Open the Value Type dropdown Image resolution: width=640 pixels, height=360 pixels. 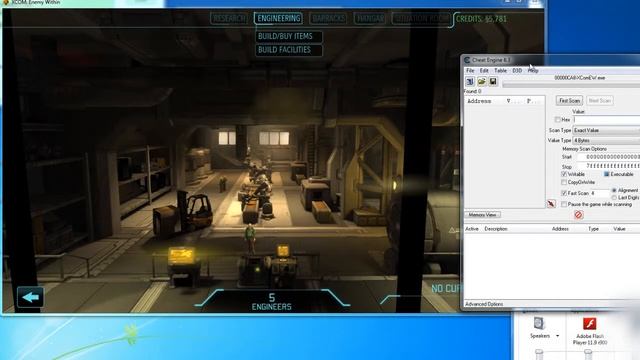click(606, 140)
